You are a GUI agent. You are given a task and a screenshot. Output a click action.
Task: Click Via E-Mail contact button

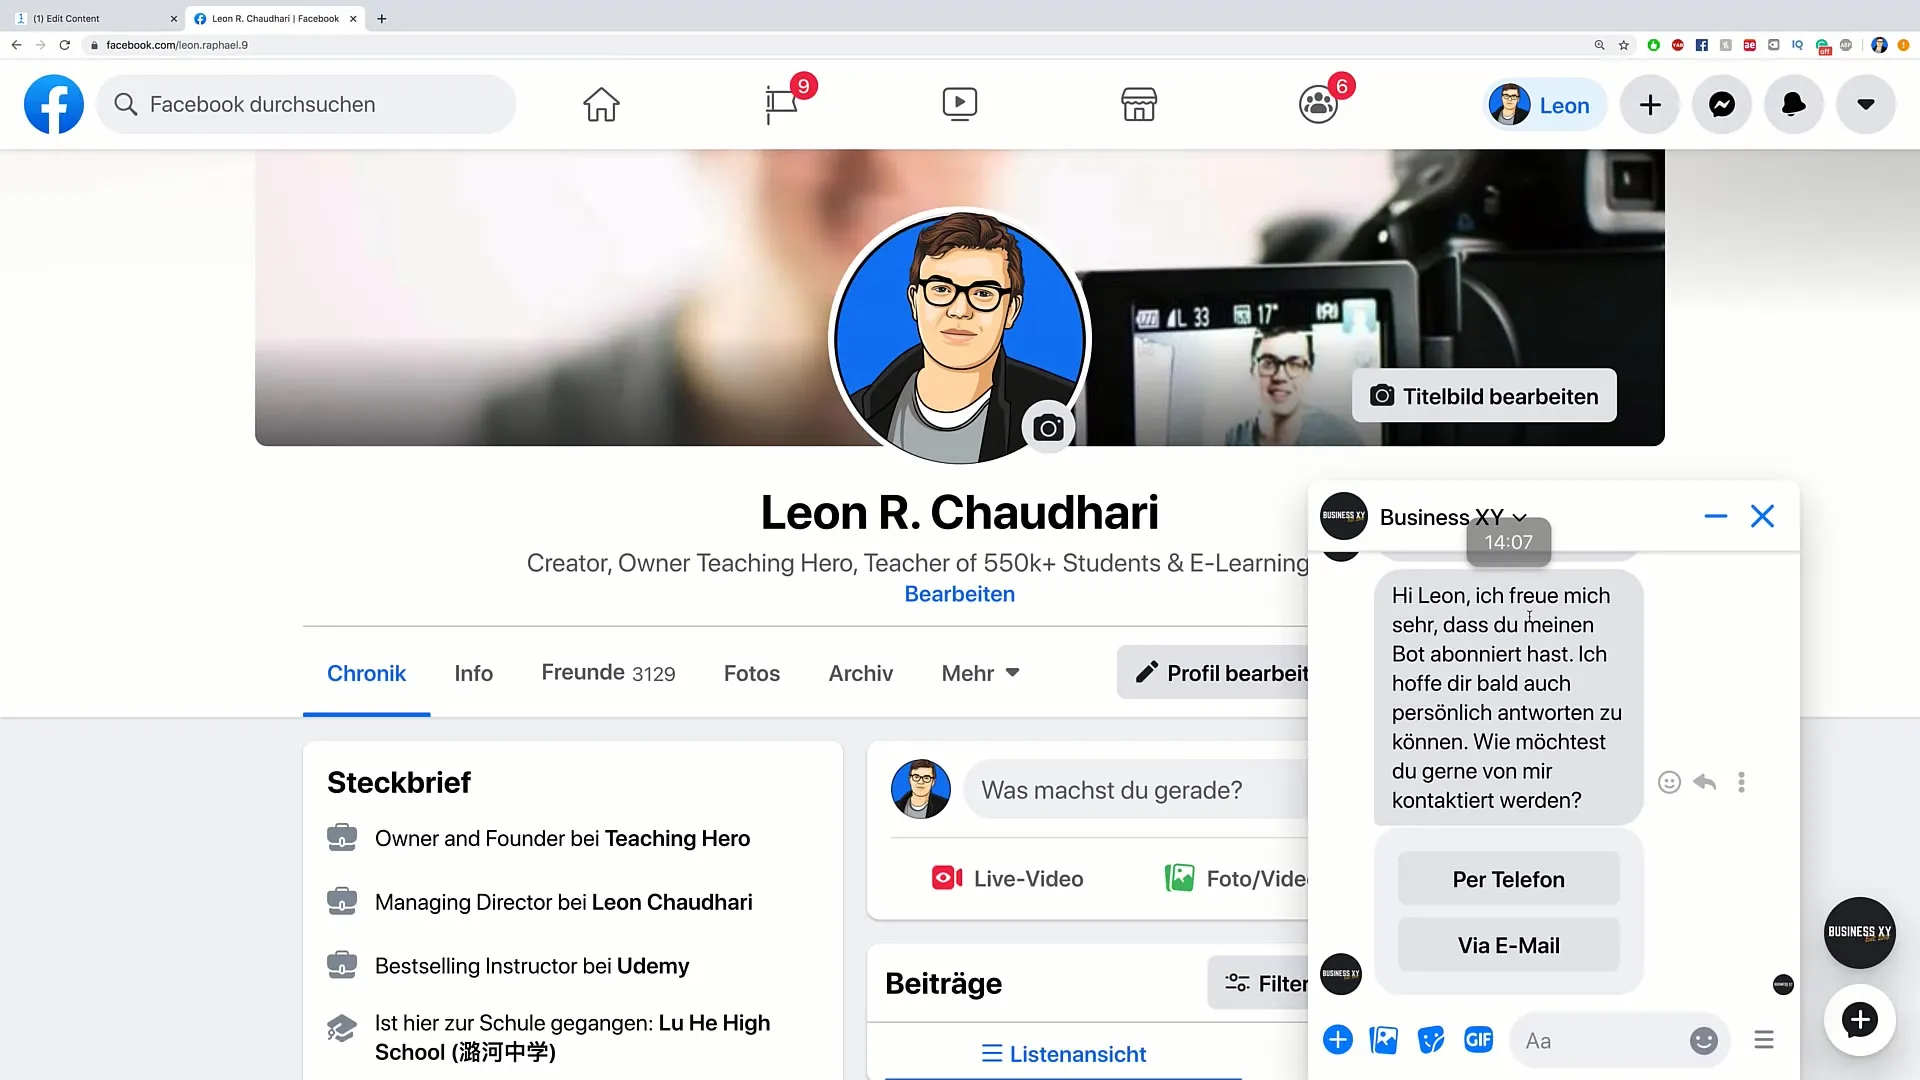(x=1507, y=944)
